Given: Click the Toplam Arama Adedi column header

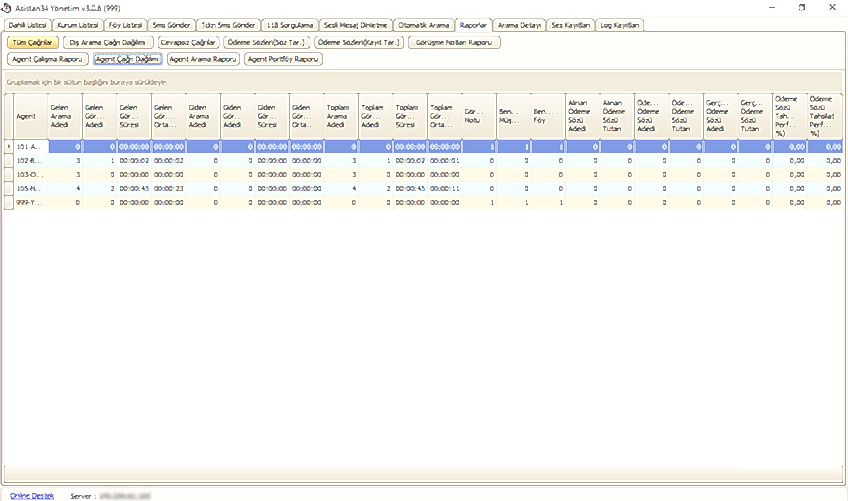Looking at the screenshot, I should pyautogui.click(x=340, y=115).
